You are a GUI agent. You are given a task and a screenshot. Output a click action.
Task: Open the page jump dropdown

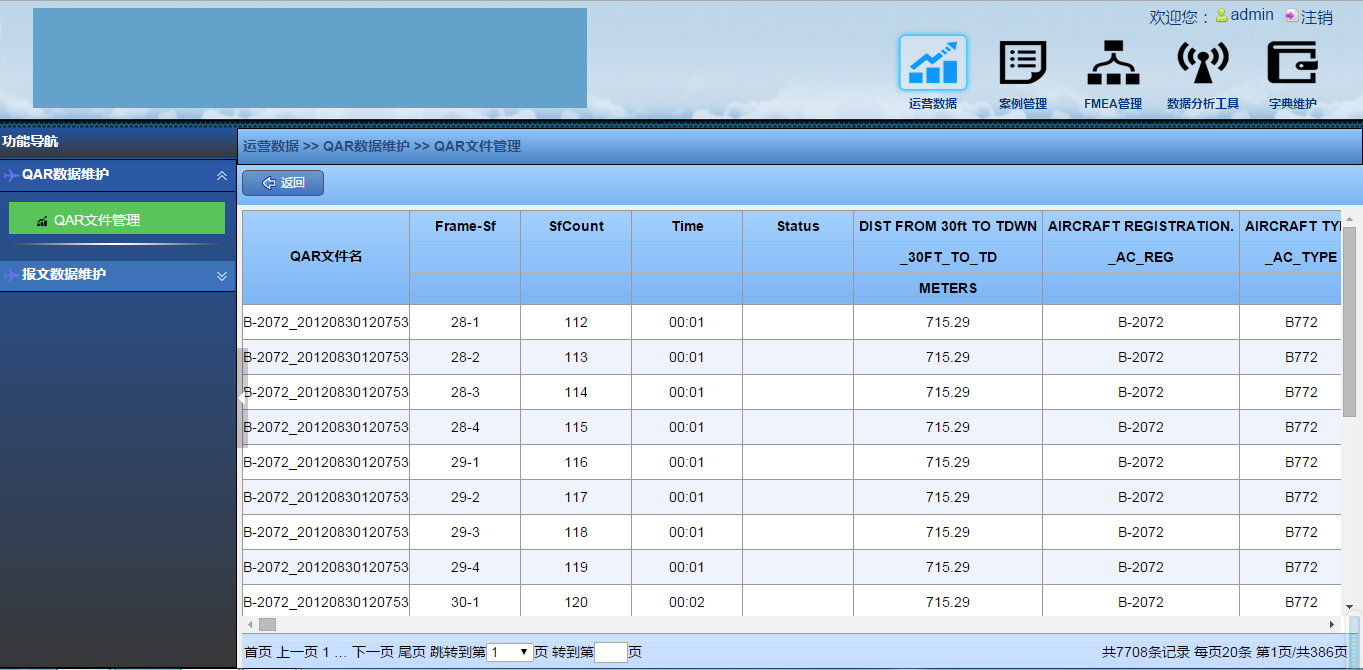tap(510, 652)
